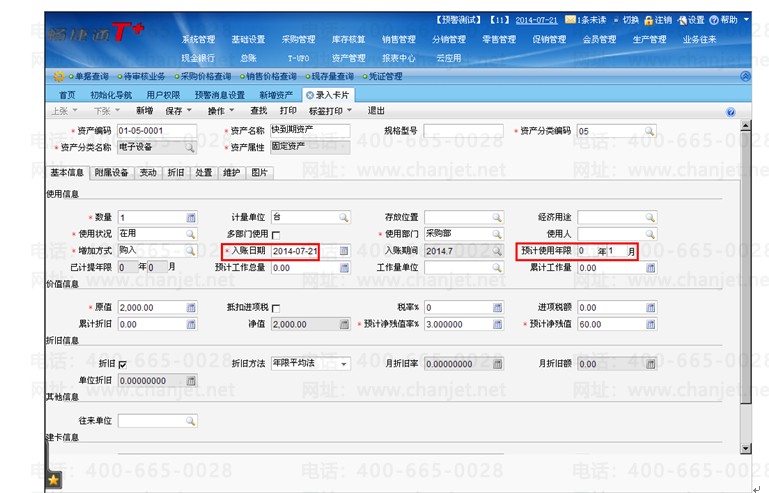Image resolution: width=769 pixels, height=493 pixels.
Task: Open the 资产管理 menu
Action: pos(348,58)
